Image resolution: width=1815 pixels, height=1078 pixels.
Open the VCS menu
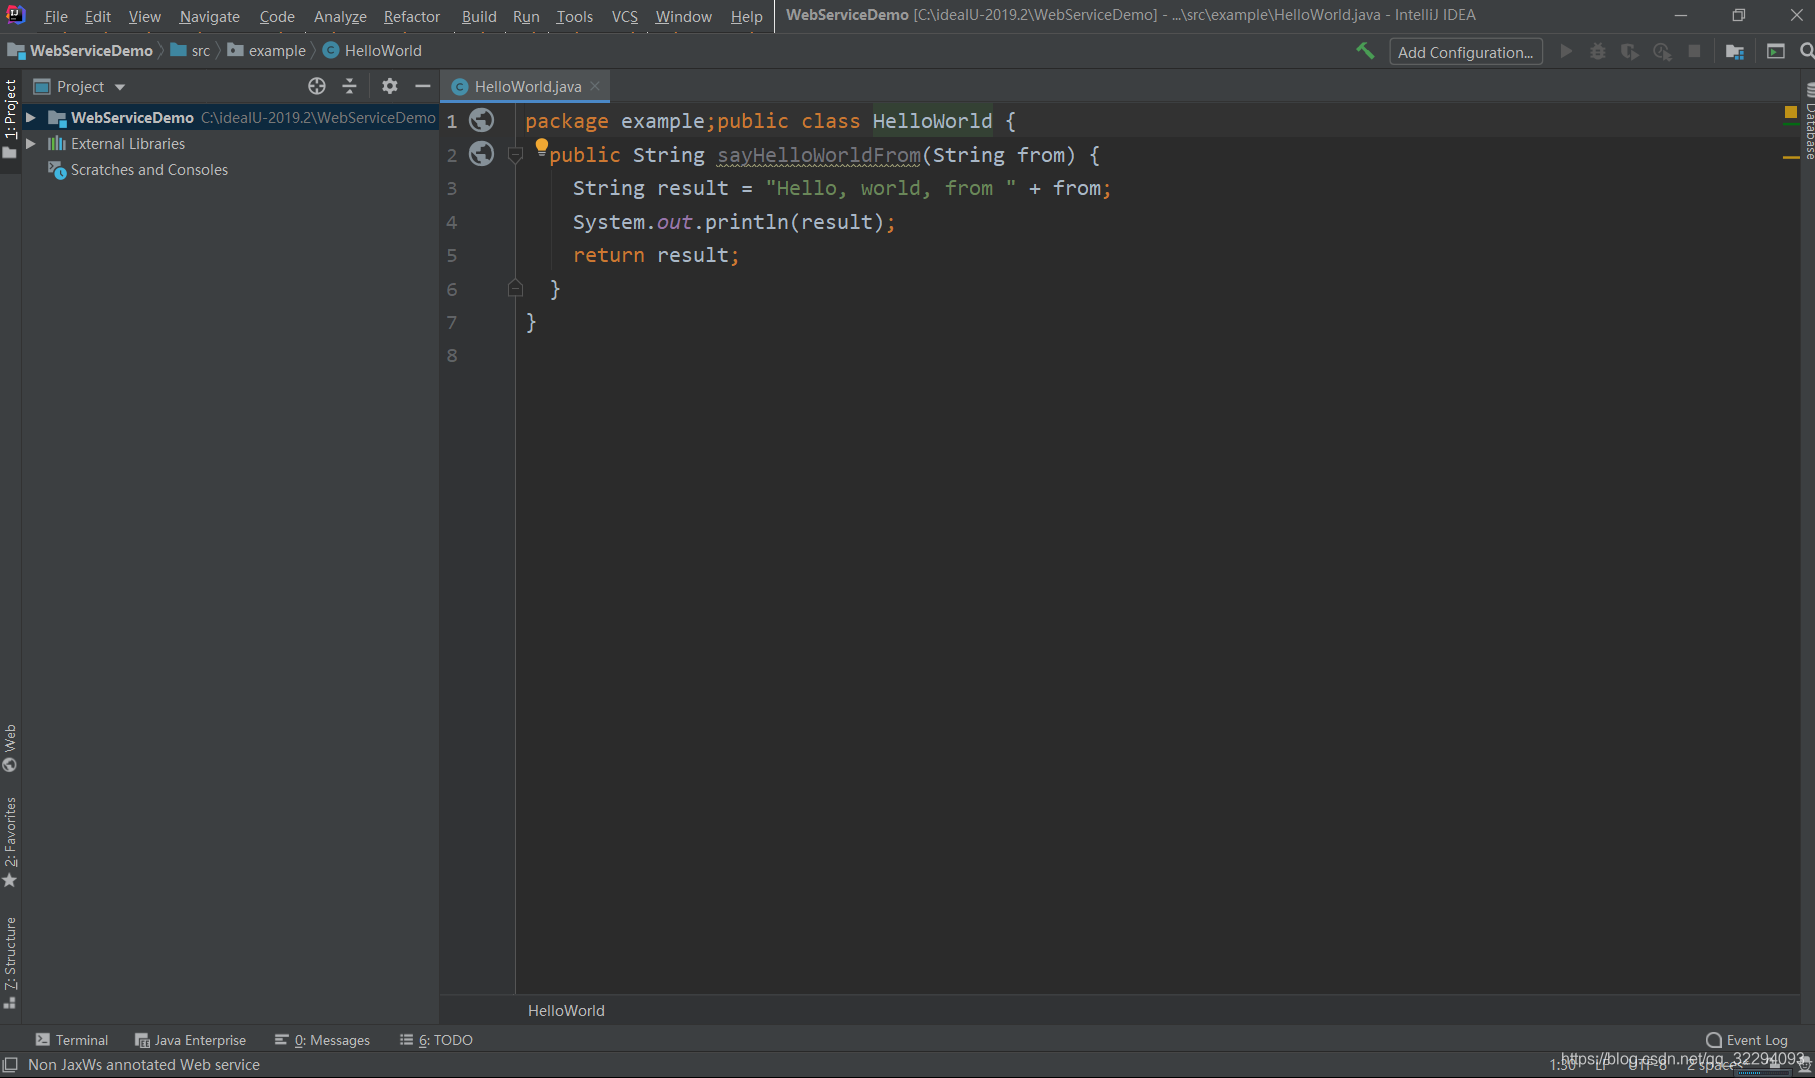click(624, 16)
